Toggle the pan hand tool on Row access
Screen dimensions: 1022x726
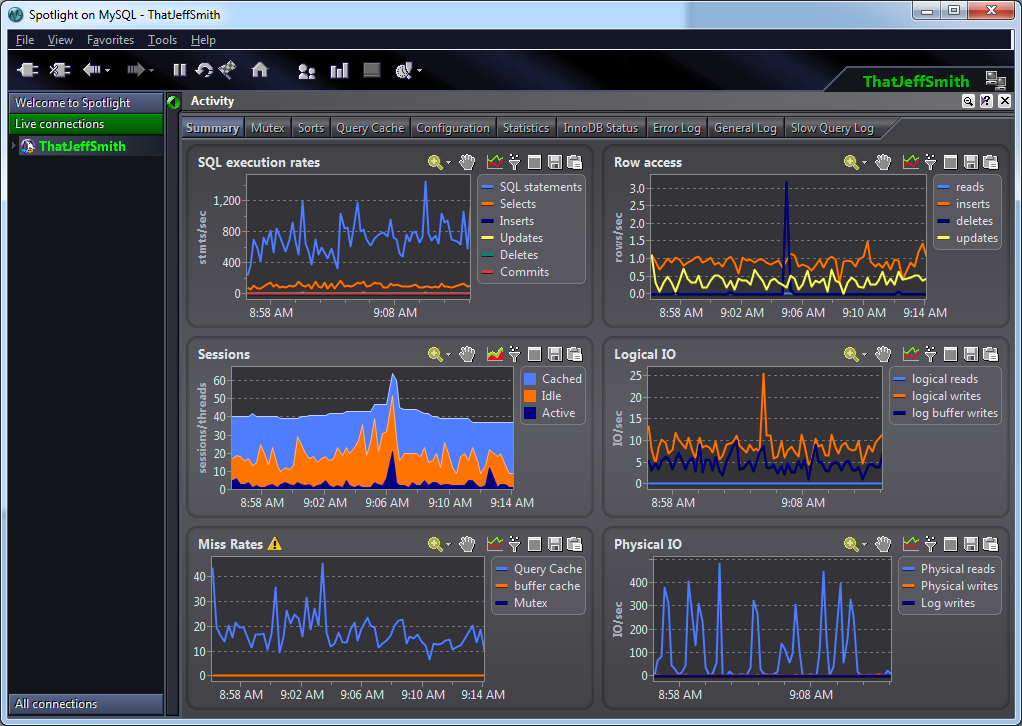tap(883, 162)
